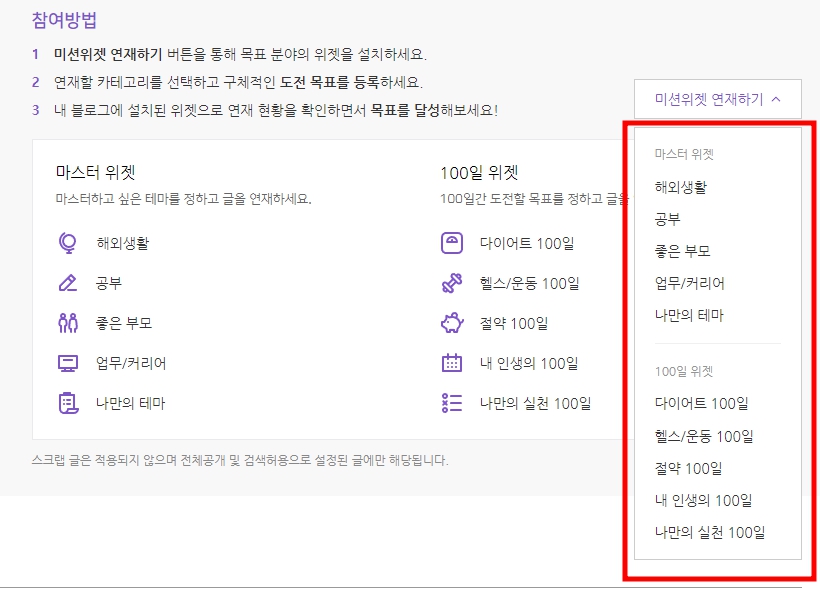Image resolution: width=820 pixels, height=589 pixels.
Task: Select the dumbbell icon beside 헬스/운동 100일
Action: (454, 282)
